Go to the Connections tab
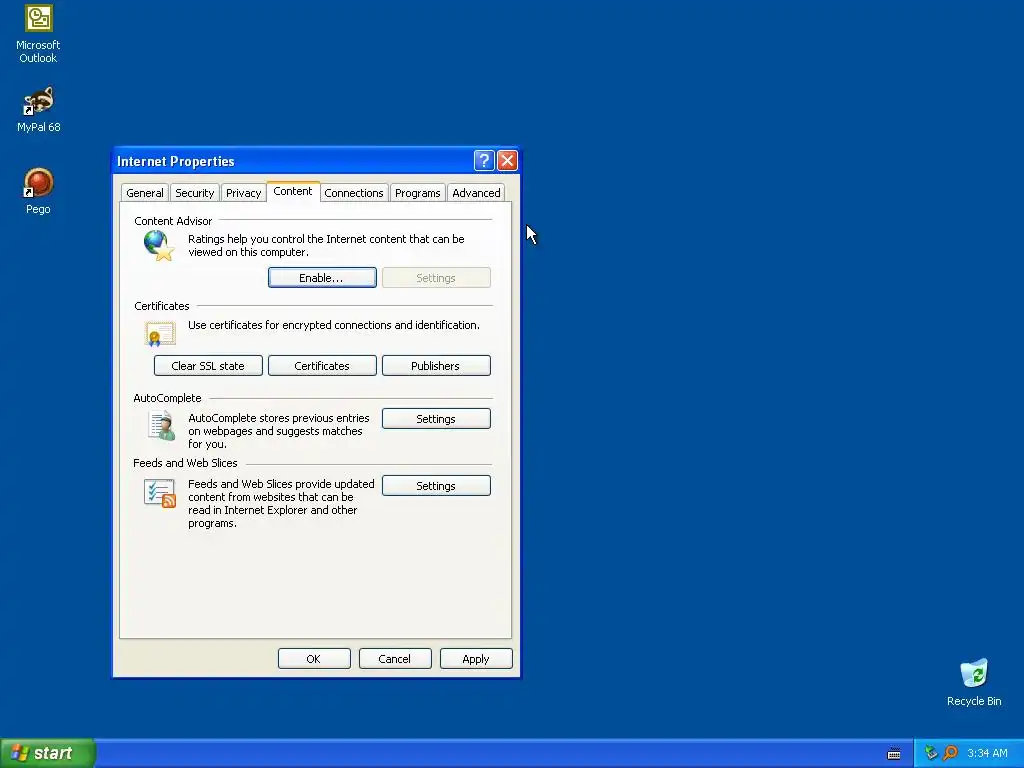The image size is (1024, 768). tap(354, 193)
